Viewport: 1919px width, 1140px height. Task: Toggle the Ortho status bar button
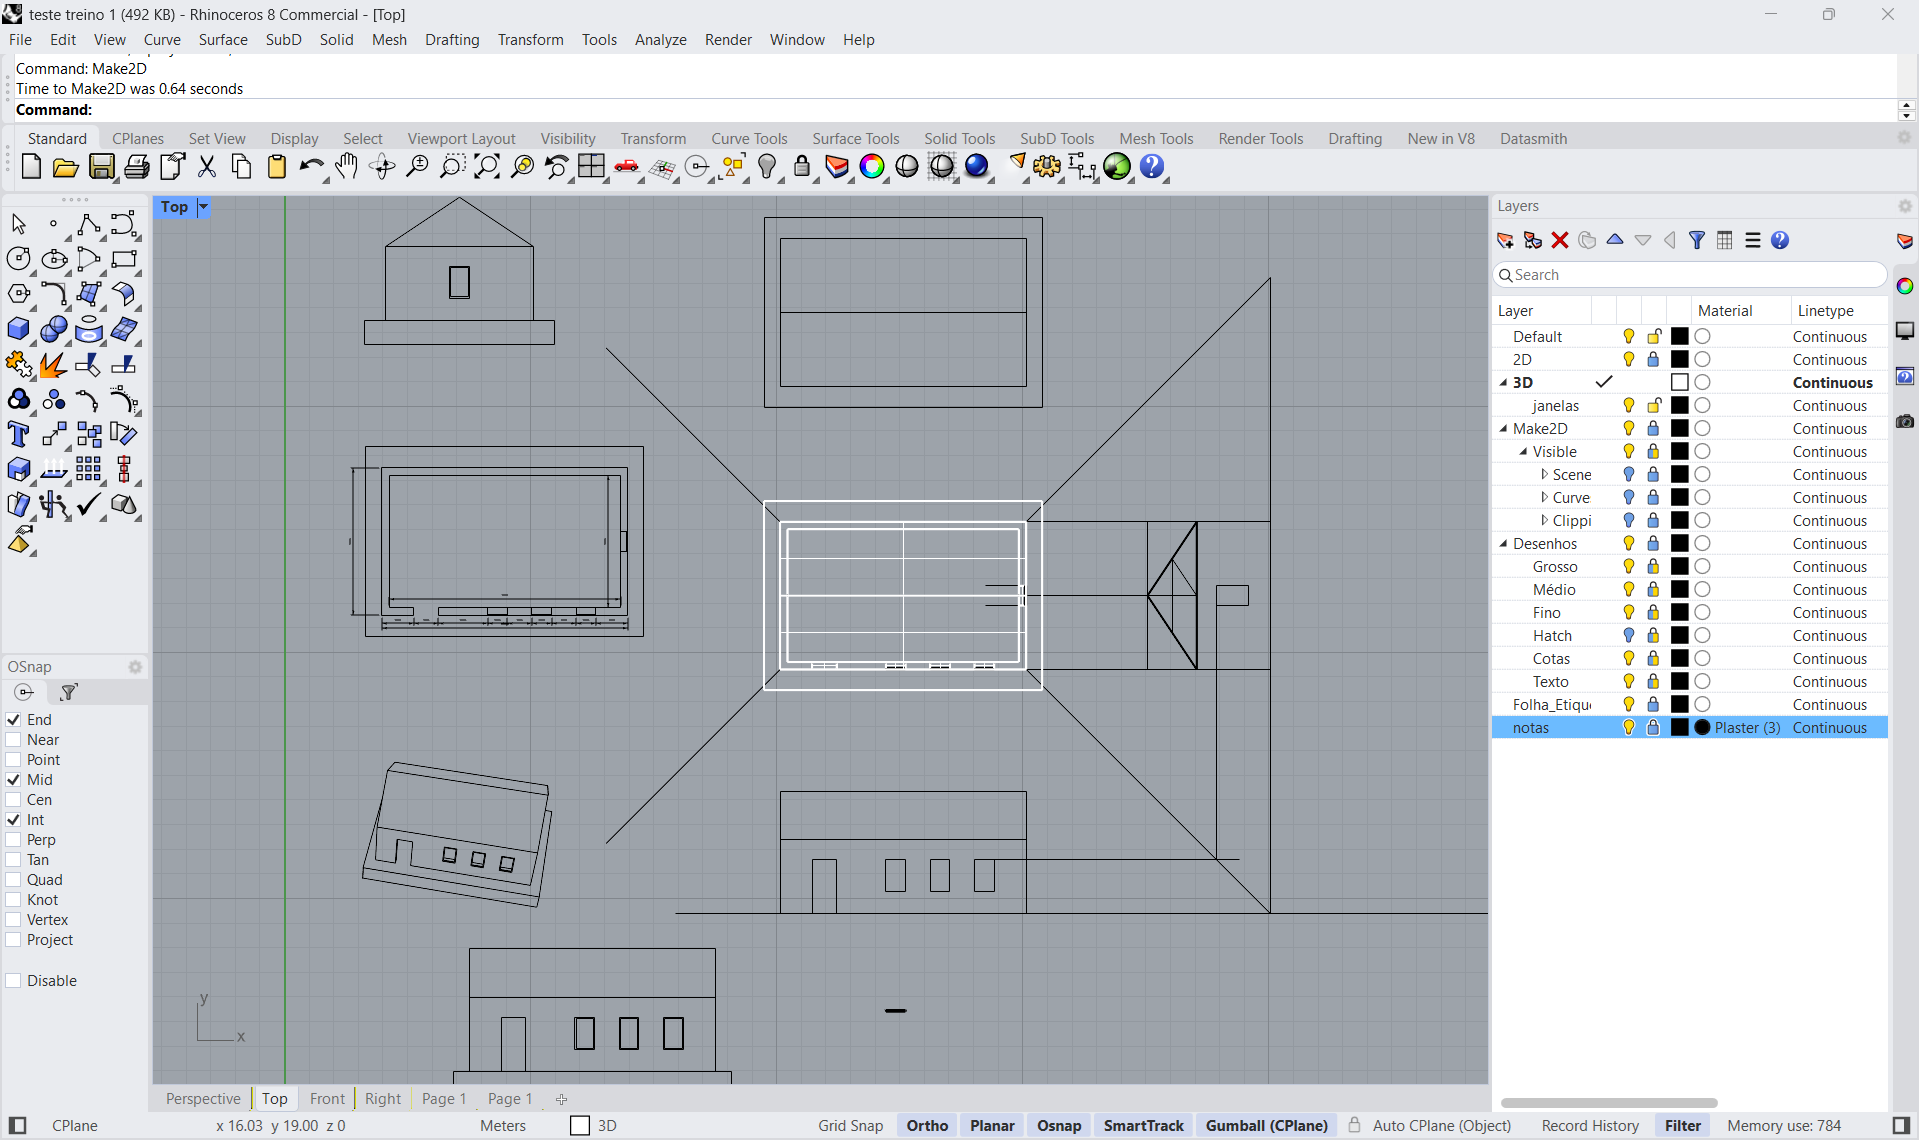[927, 1125]
